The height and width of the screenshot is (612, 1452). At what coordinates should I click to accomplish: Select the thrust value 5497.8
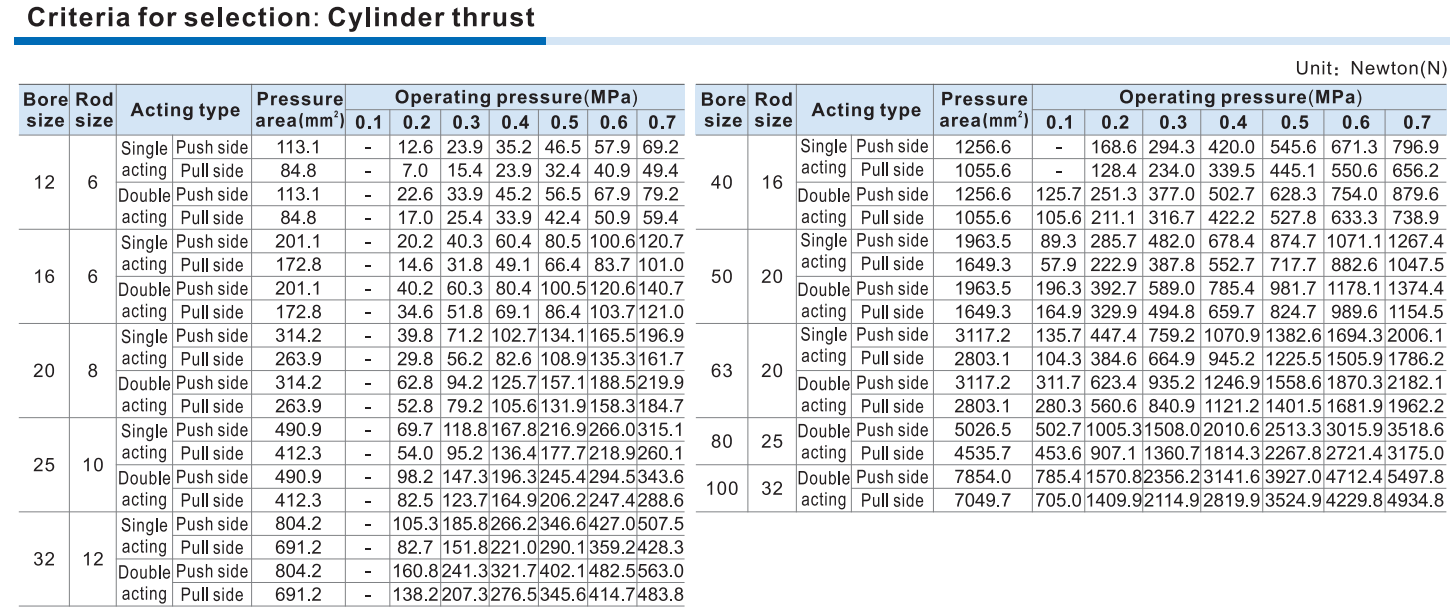1416,477
